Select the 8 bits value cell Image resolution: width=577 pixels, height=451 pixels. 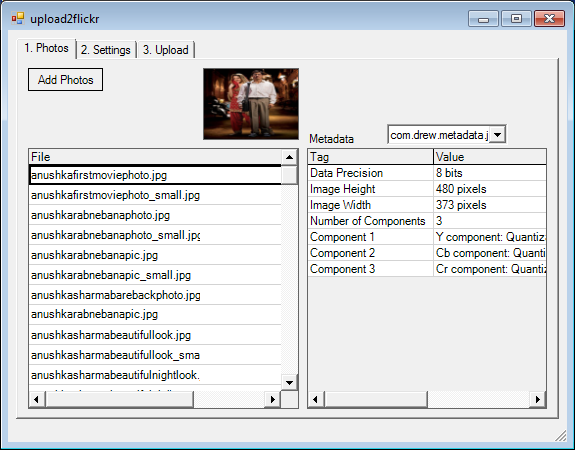click(x=490, y=173)
